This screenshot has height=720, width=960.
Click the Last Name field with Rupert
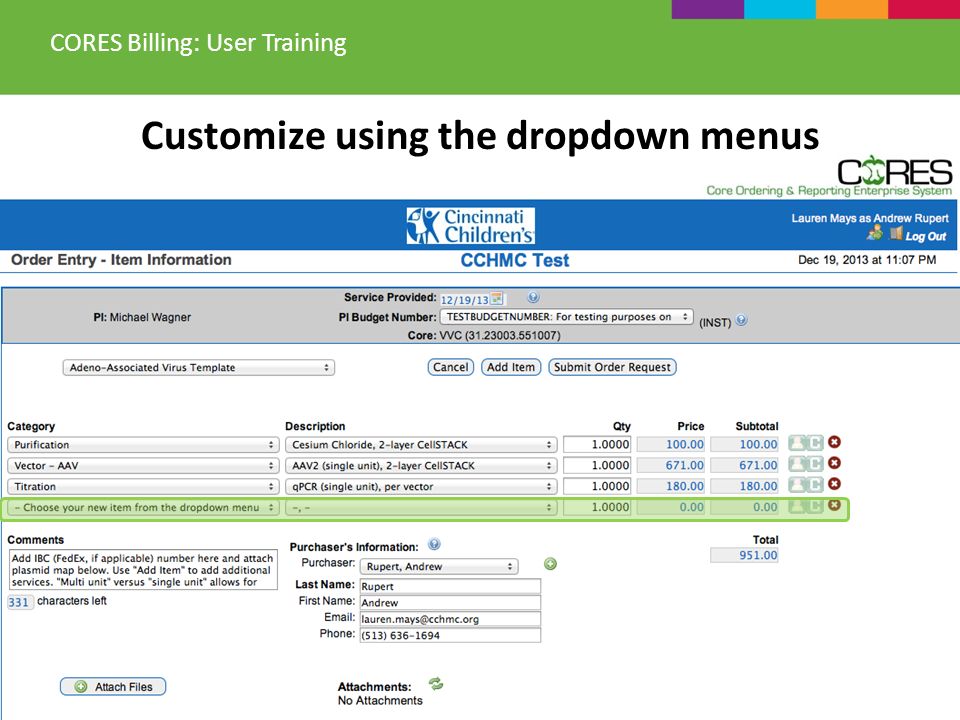[450, 587]
